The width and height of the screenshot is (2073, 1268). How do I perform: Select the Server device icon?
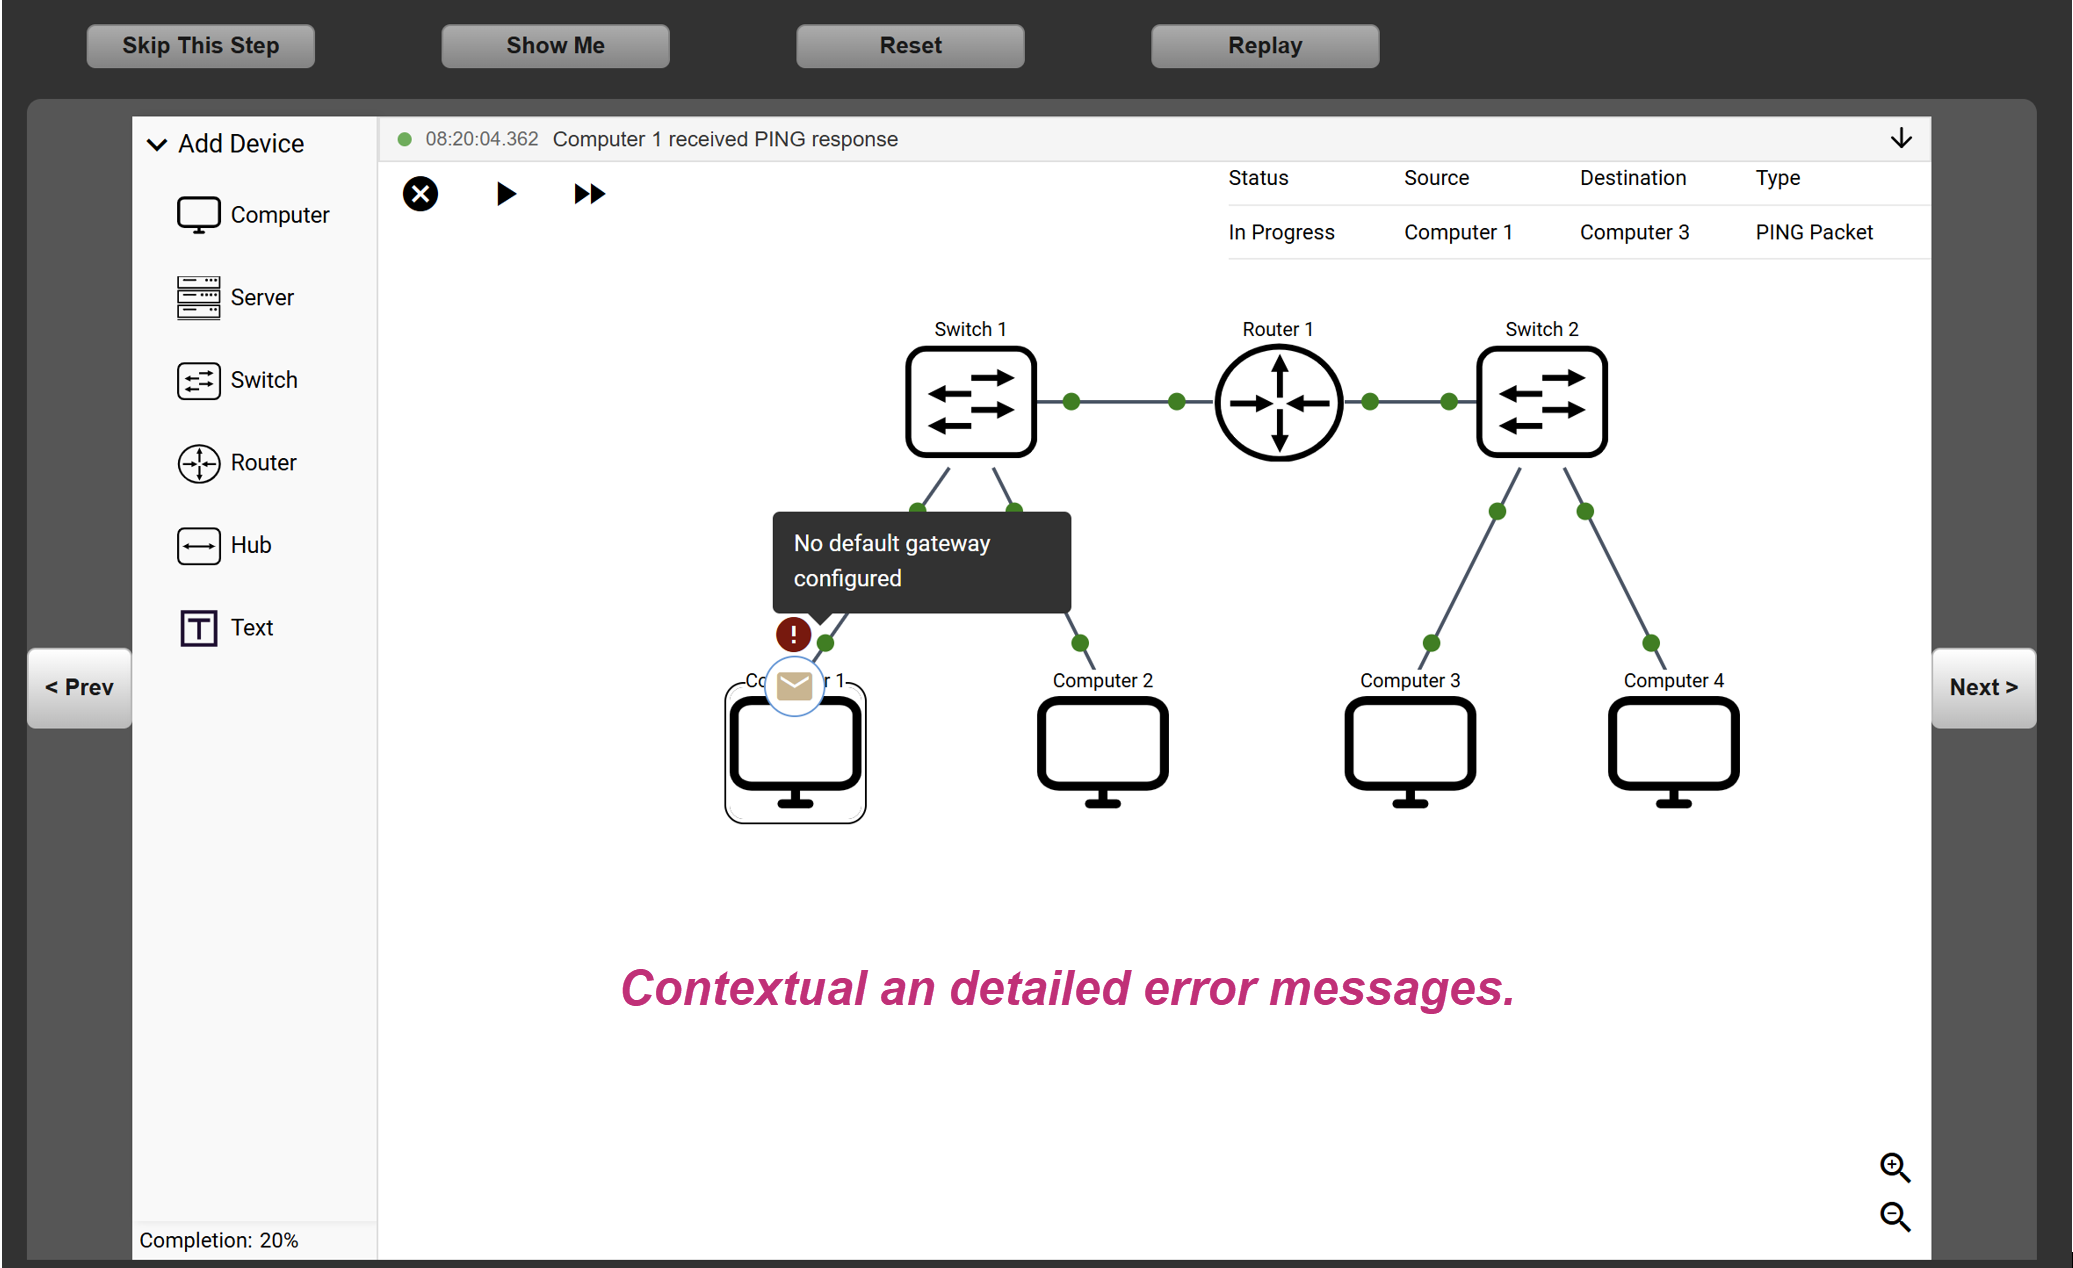coord(198,298)
